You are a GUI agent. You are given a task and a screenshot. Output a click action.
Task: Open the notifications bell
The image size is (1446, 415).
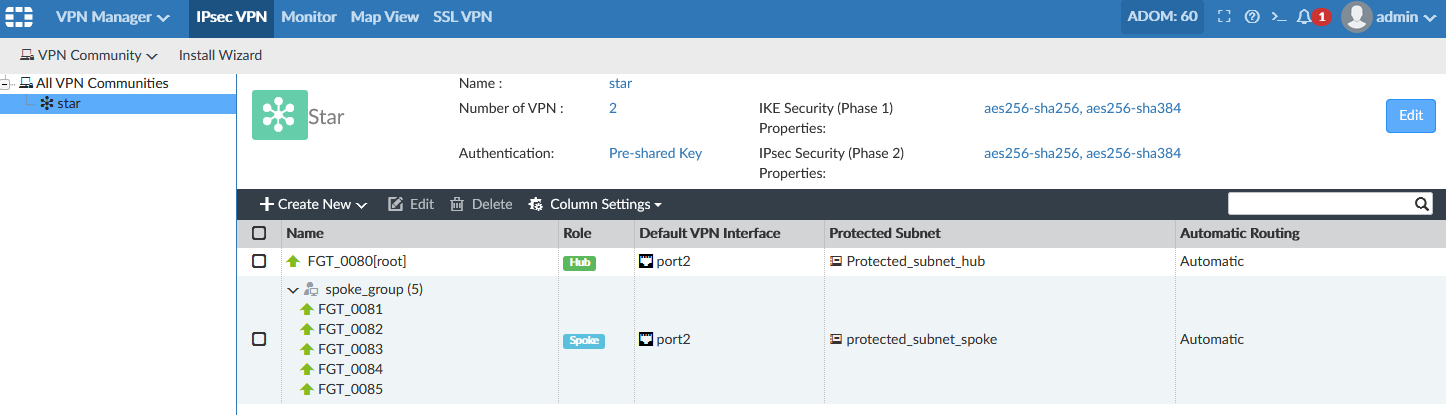(x=1304, y=17)
